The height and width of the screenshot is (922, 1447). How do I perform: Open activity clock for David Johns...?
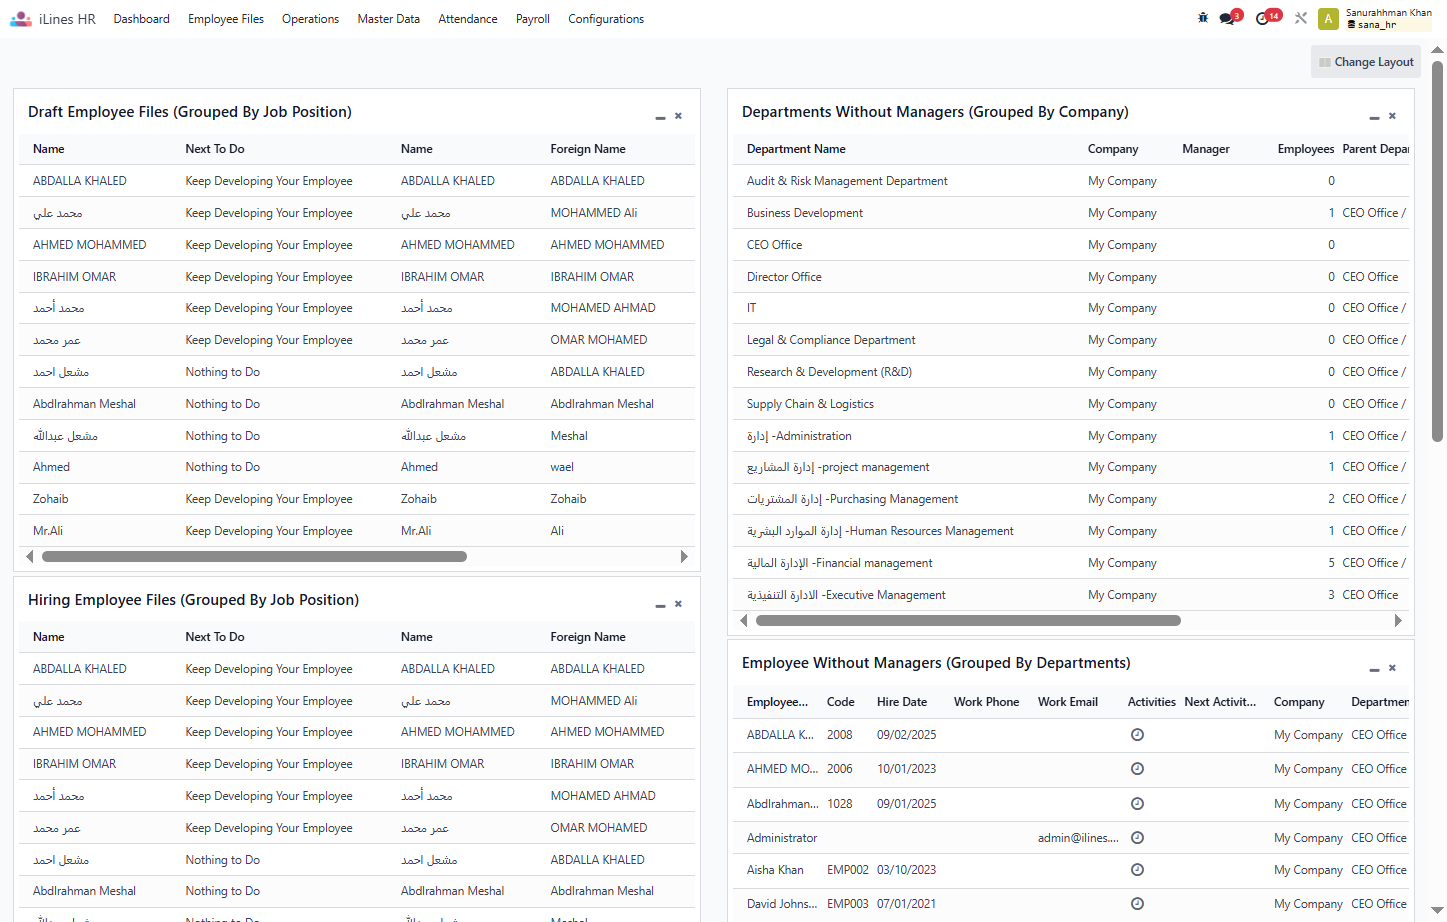(1137, 904)
